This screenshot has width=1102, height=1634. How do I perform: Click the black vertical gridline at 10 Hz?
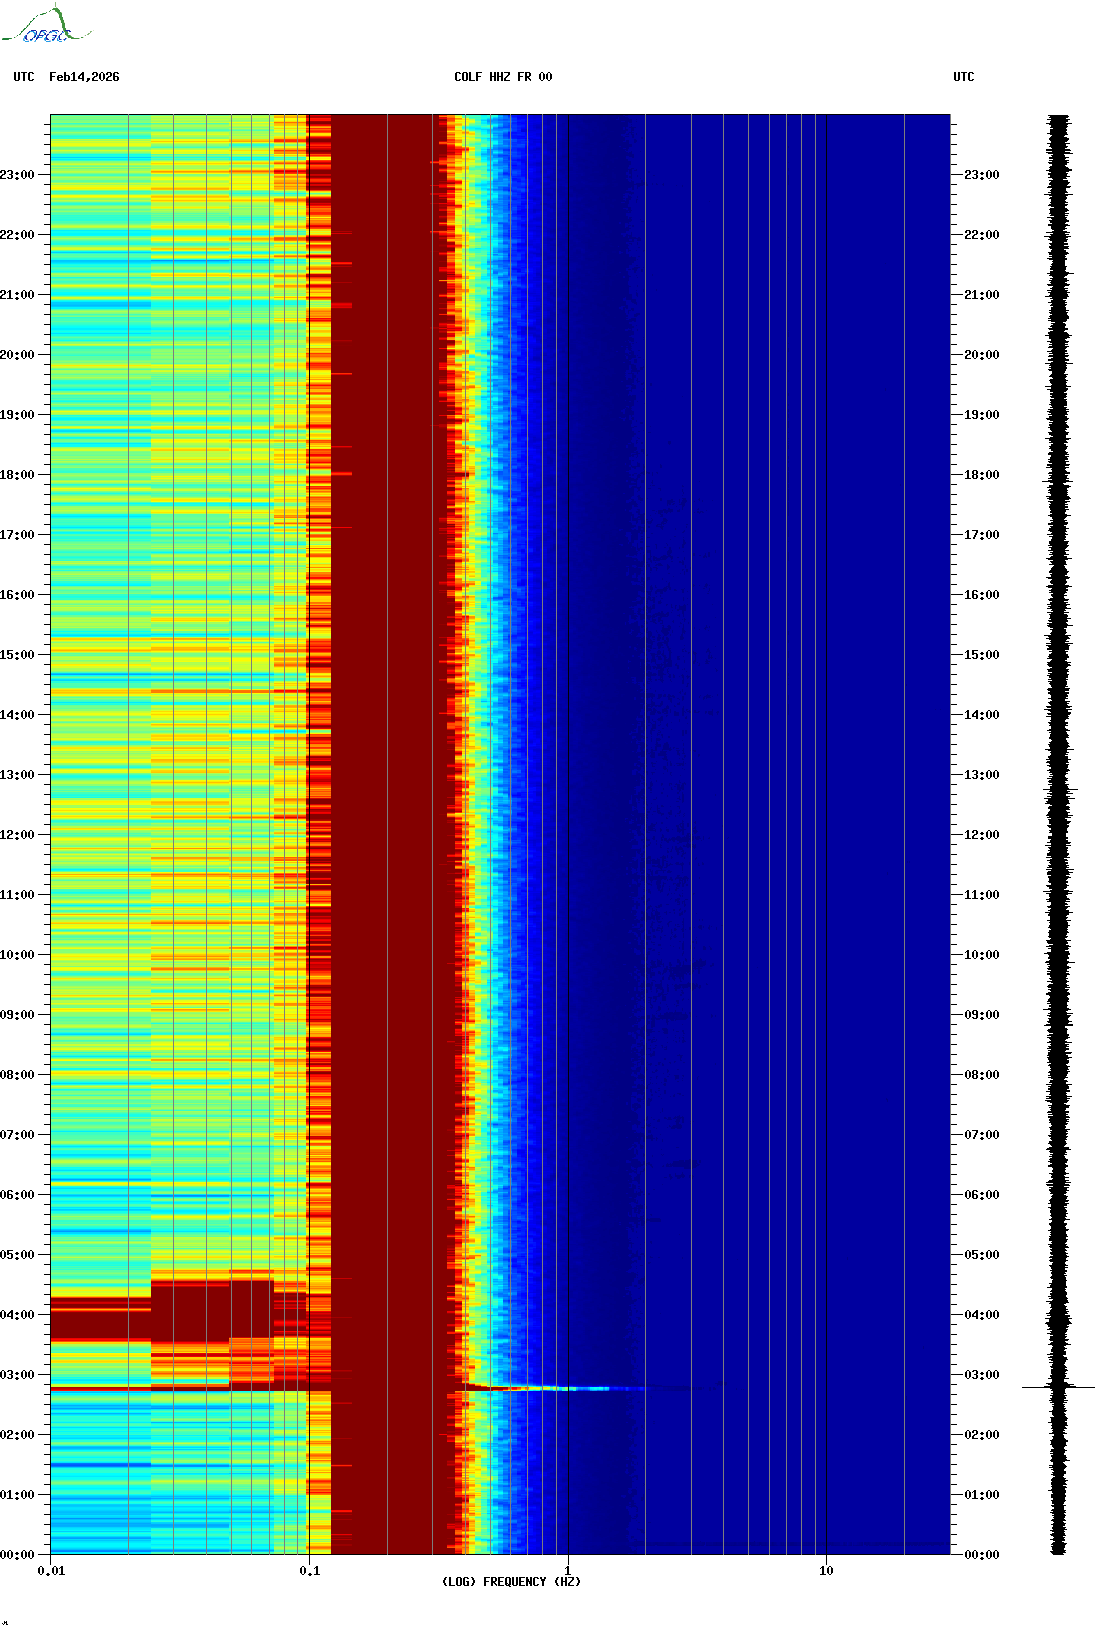[826, 800]
